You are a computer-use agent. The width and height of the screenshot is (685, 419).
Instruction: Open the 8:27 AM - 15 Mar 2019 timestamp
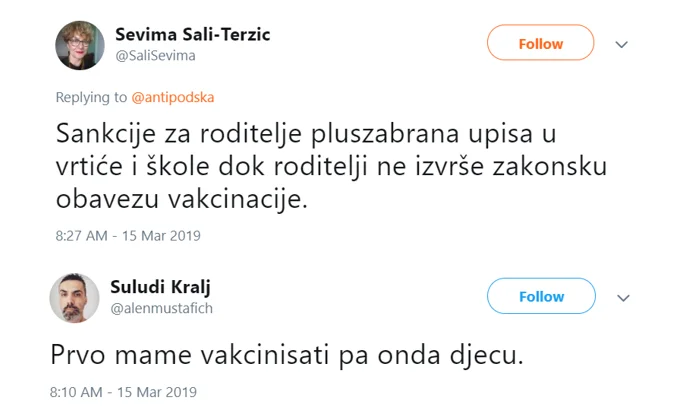click(x=128, y=236)
